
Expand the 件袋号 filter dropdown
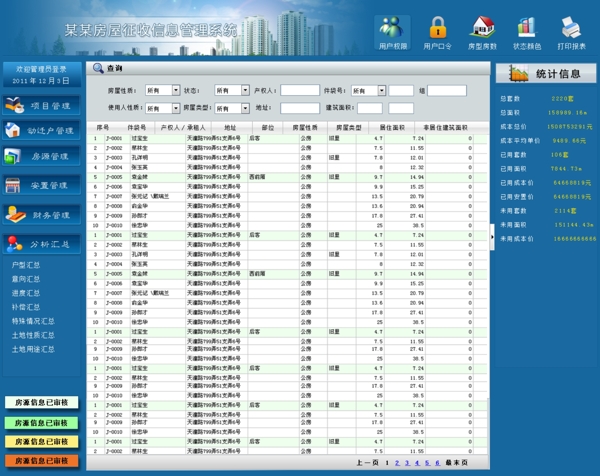pos(382,90)
